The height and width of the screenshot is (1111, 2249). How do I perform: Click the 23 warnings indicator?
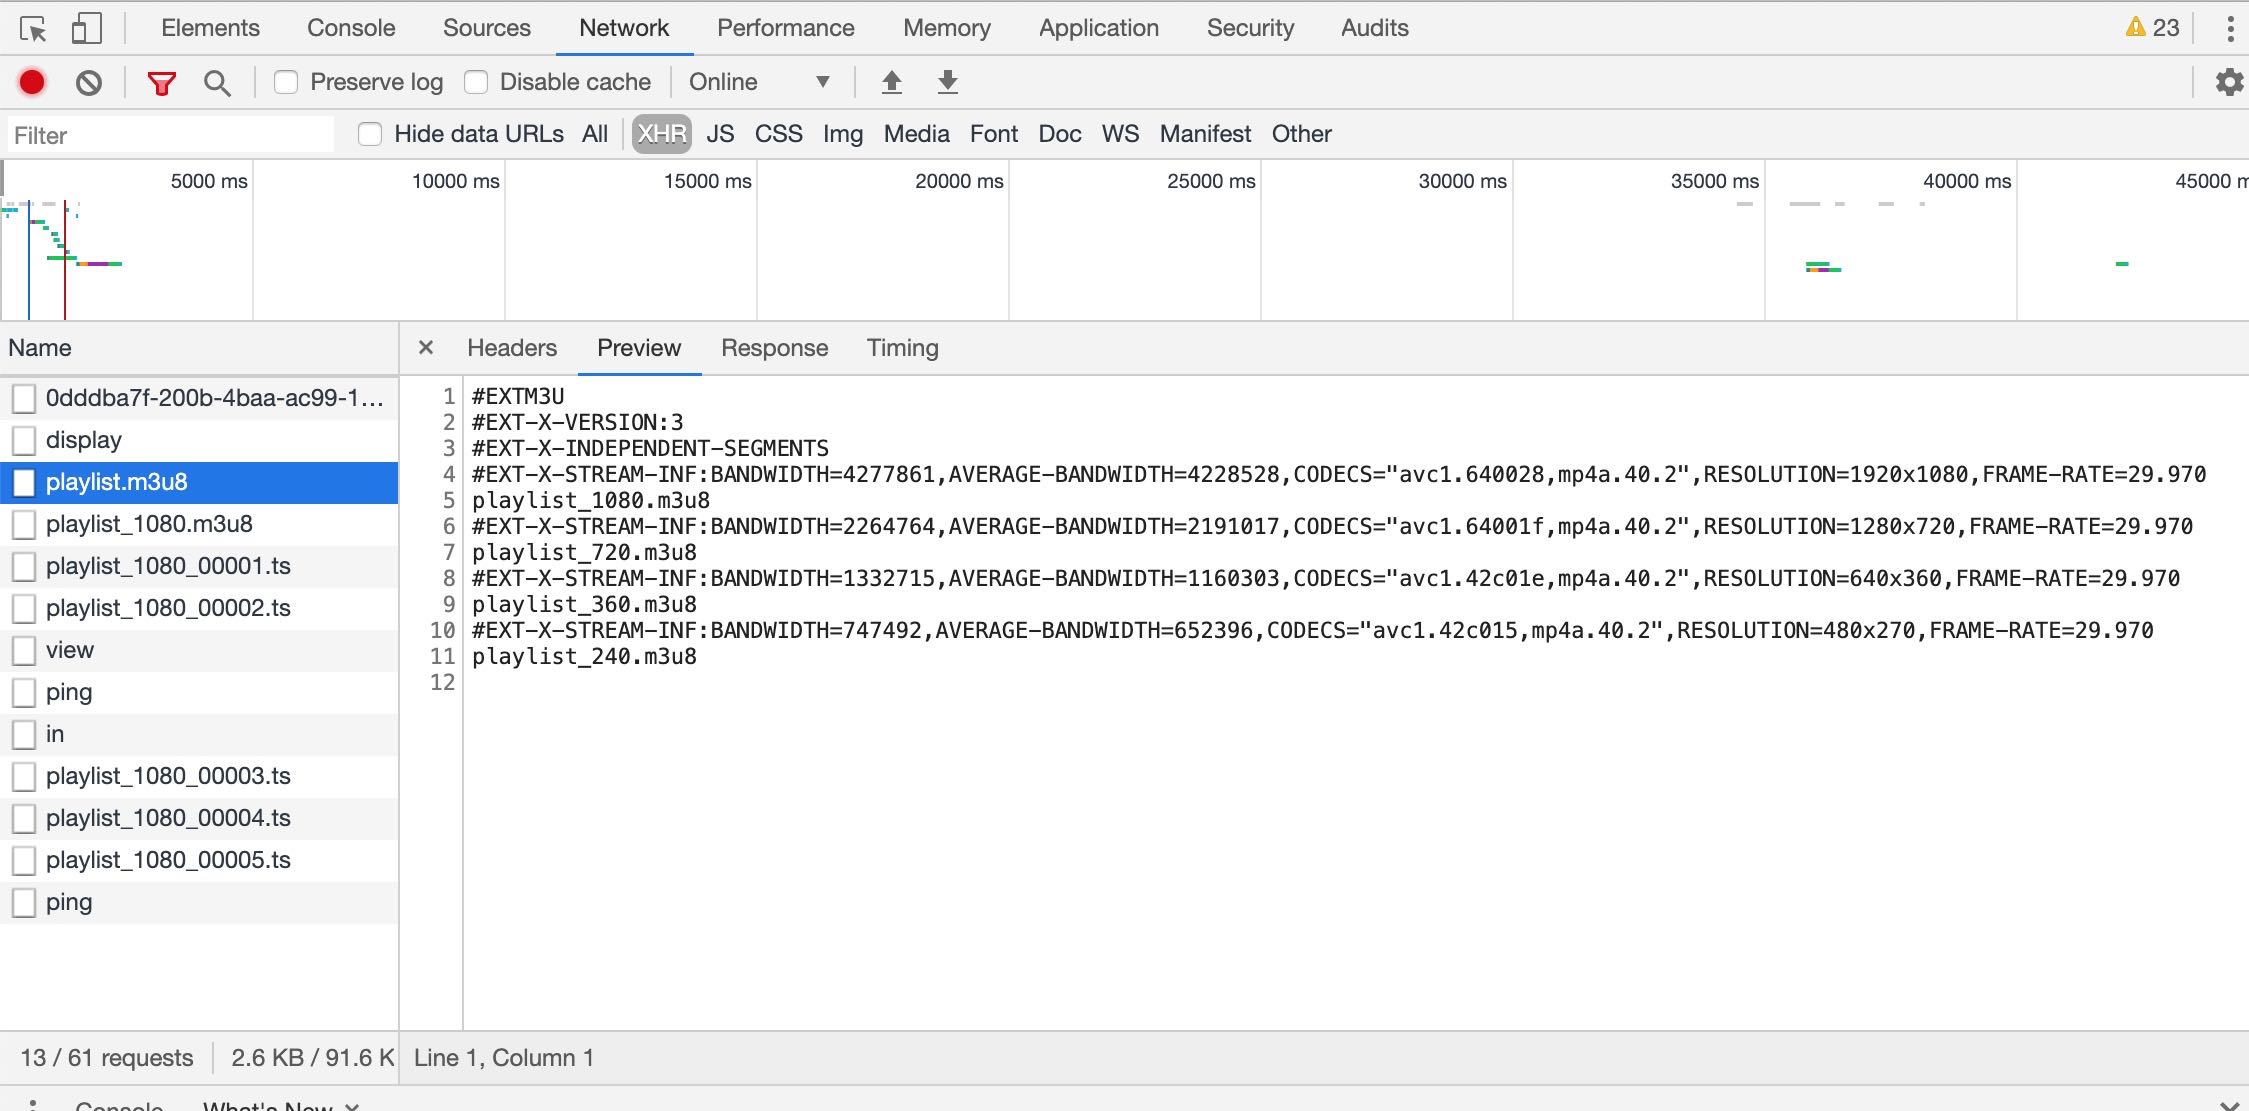2152,28
